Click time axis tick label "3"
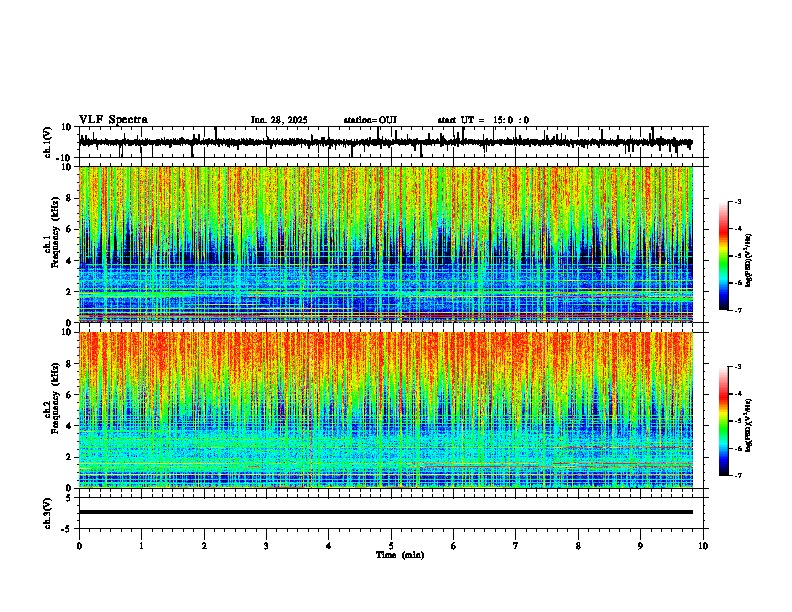 [266, 546]
